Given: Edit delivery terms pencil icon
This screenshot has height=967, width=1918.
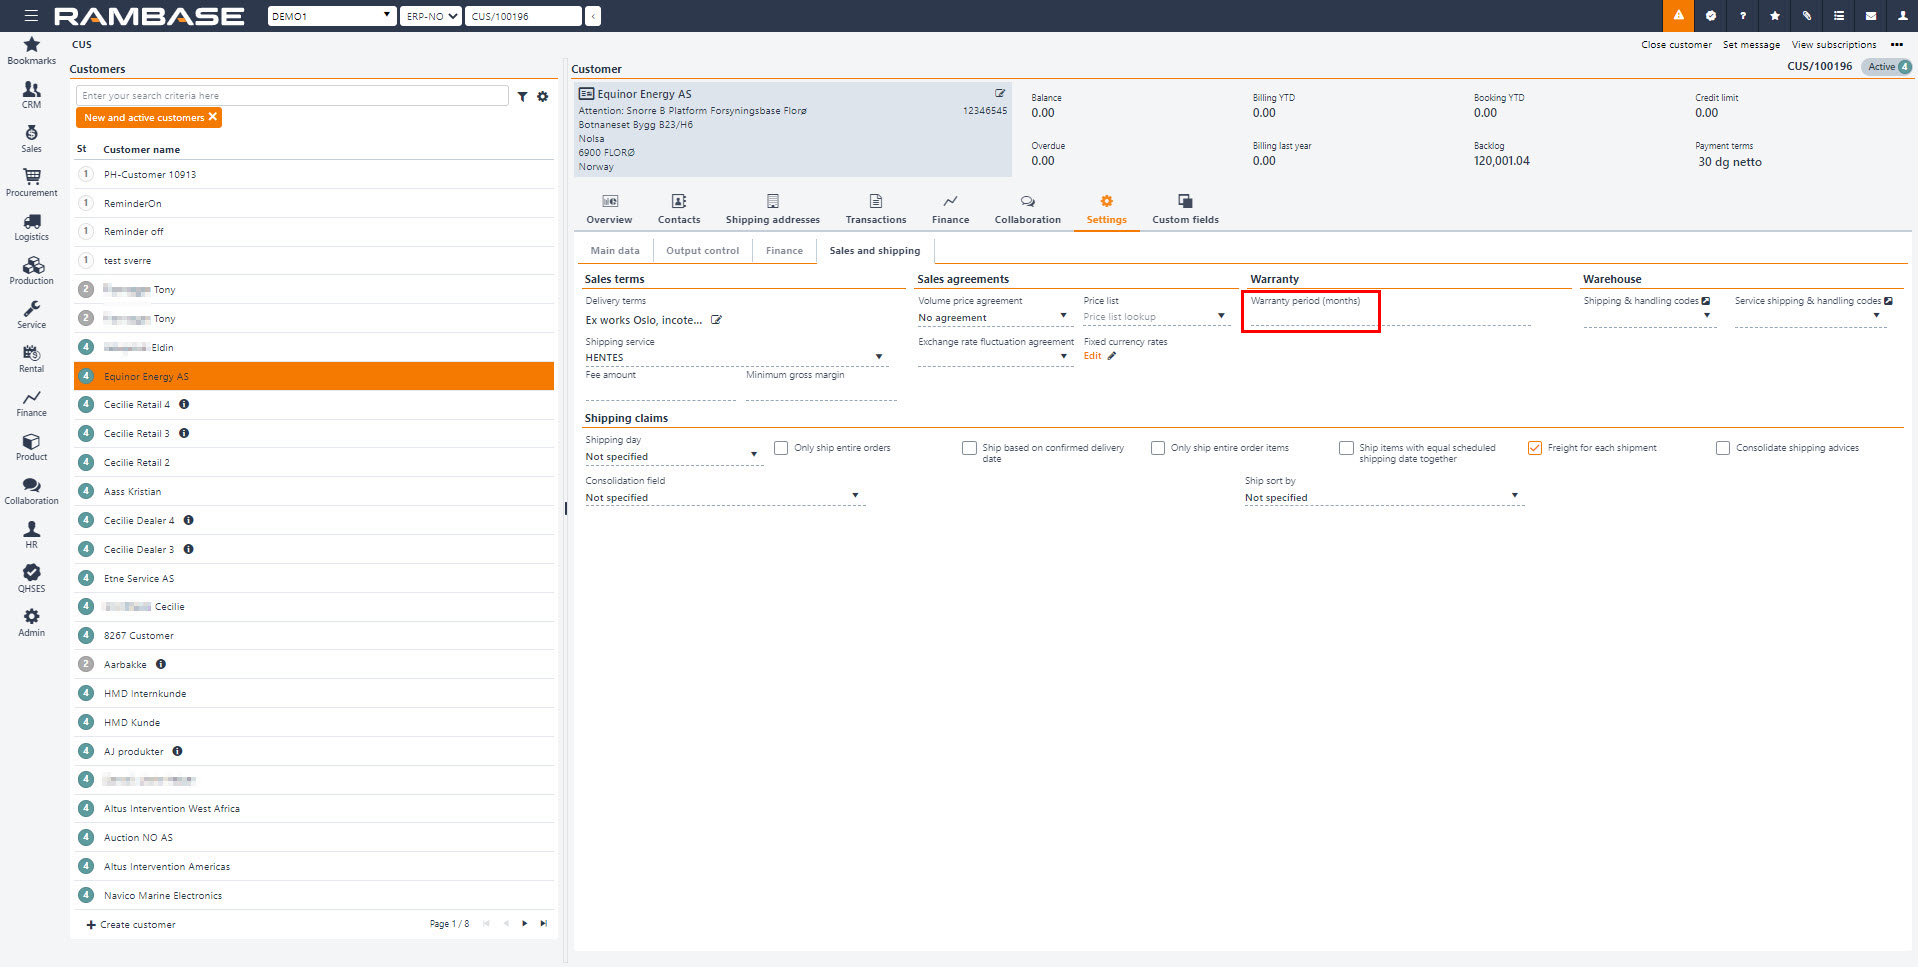Looking at the screenshot, I should 716,320.
